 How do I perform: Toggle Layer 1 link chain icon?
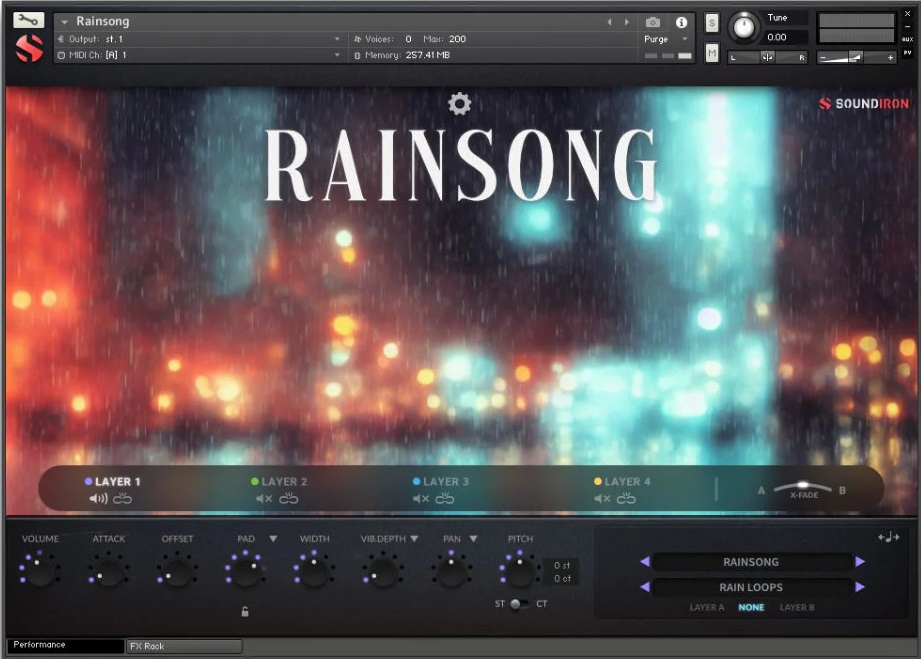point(122,499)
